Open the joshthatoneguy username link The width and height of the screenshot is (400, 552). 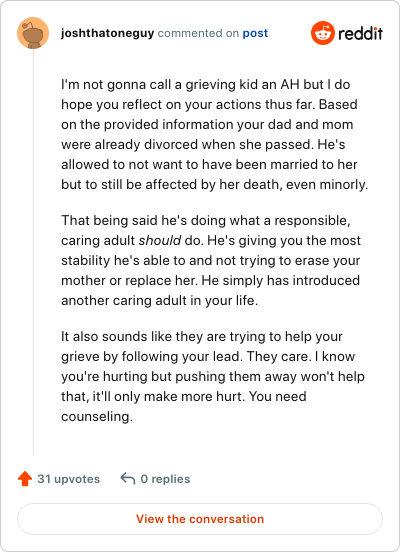[x=107, y=33]
